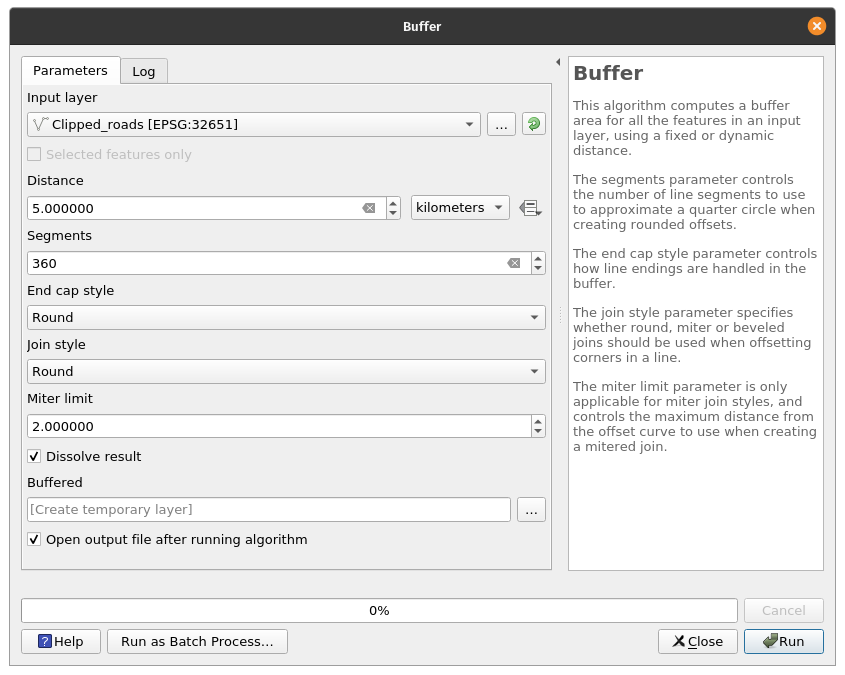
Task: Select the Parameters tab
Action: (70, 71)
